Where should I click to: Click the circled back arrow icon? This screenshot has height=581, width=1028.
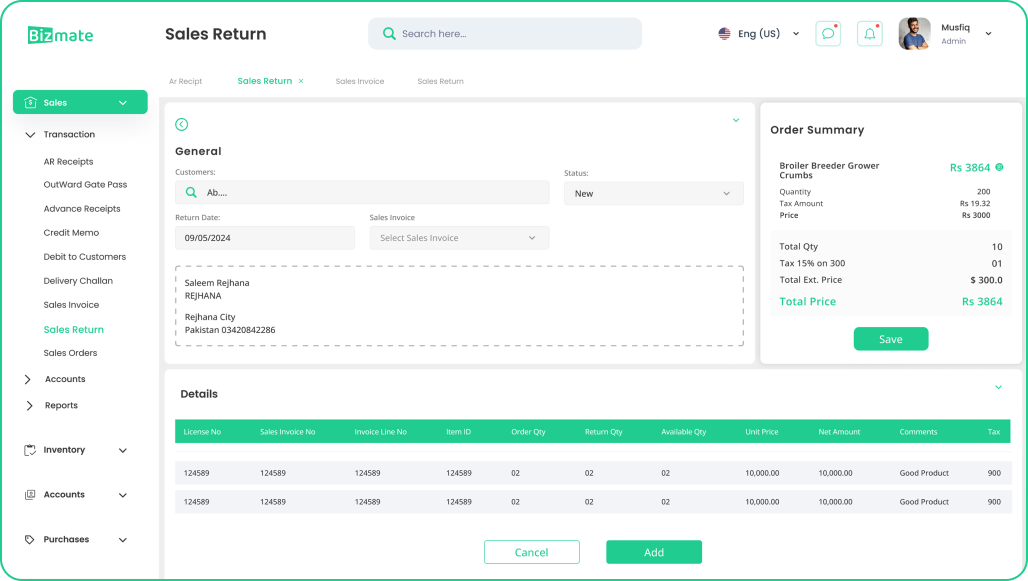pos(181,124)
